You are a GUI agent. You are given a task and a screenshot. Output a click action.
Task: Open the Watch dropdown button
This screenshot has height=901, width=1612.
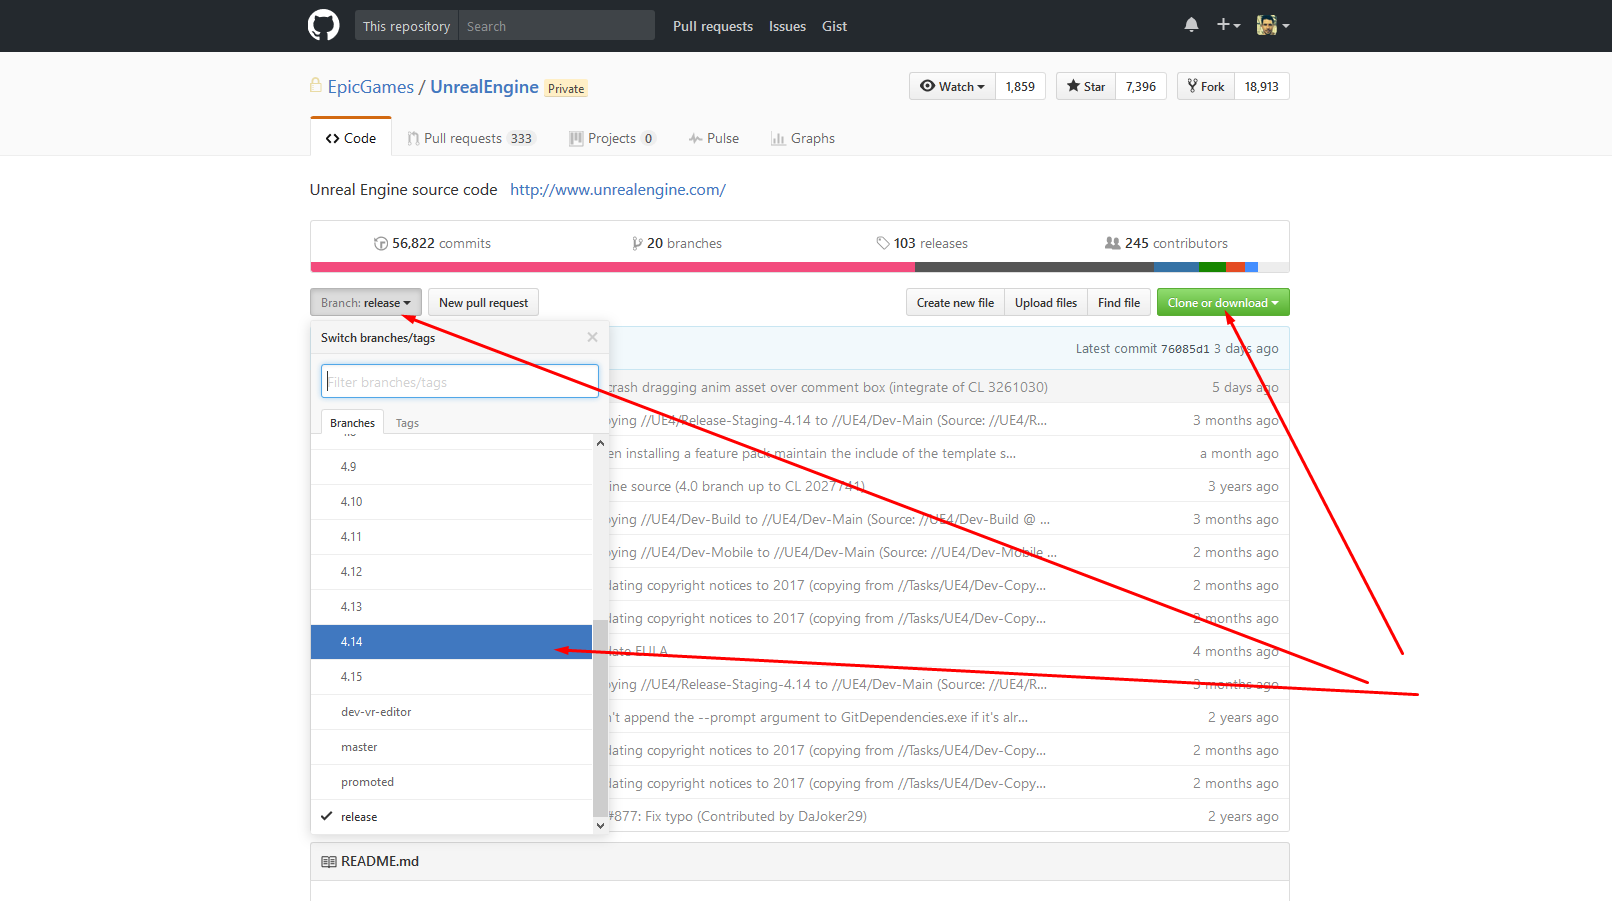pos(952,86)
